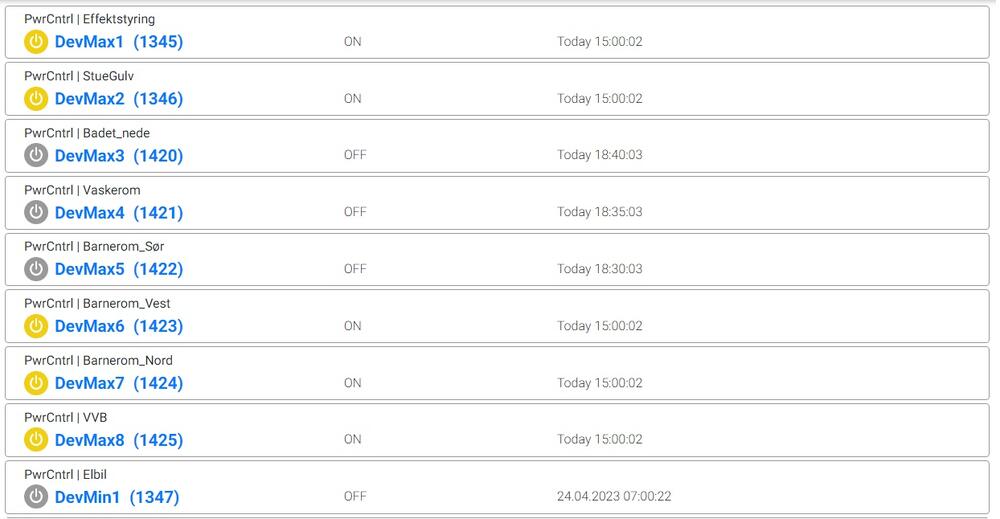The height and width of the screenshot is (519, 1000).
Task: Open the DevMax7 (1424) device link
Action: pos(118,383)
